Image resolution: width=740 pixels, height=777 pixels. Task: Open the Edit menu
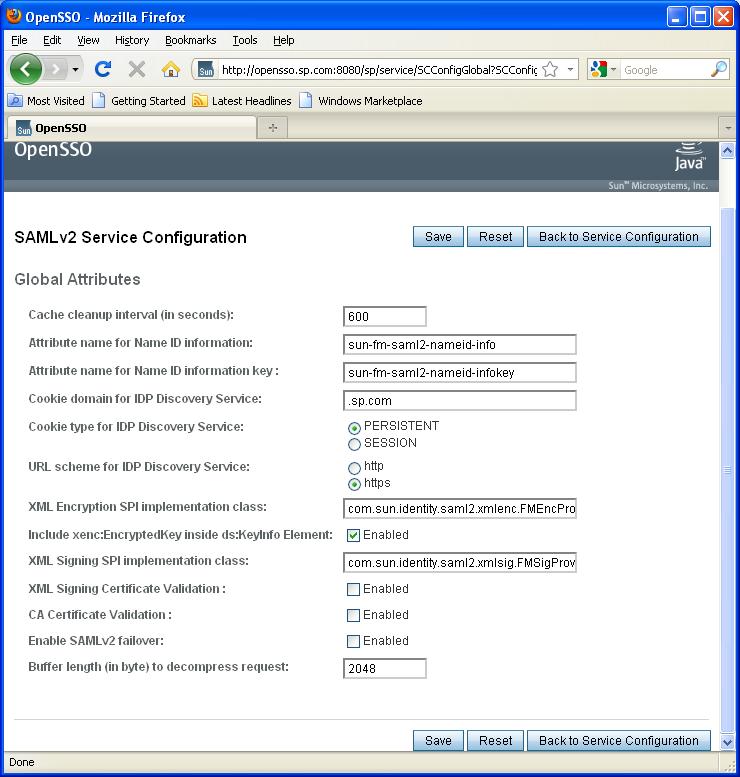52,40
